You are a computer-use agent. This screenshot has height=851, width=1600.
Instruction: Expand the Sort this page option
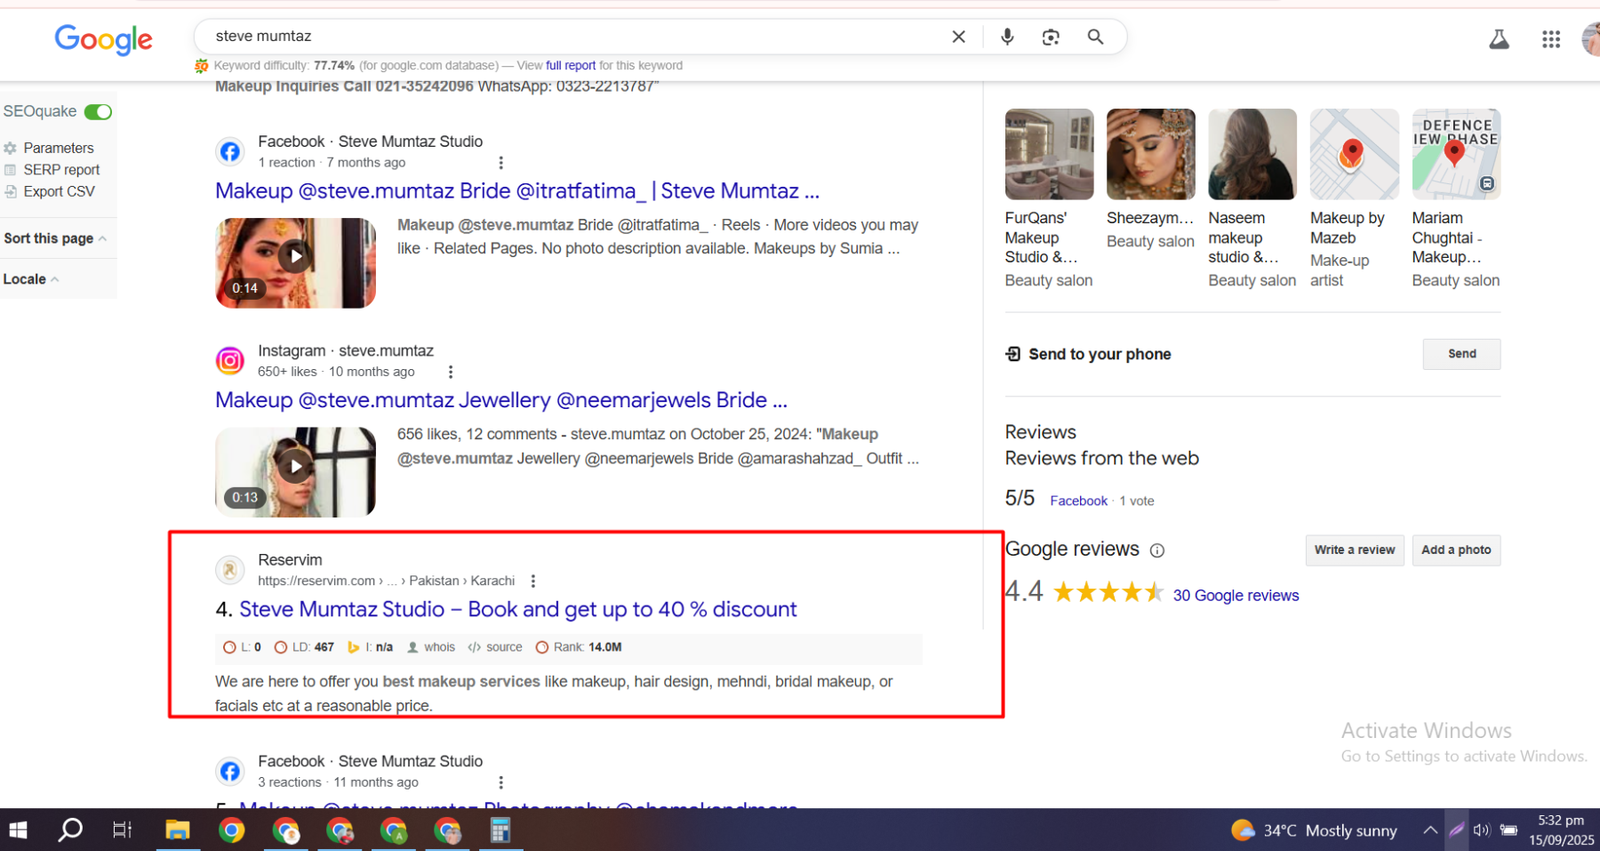pos(55,238)
